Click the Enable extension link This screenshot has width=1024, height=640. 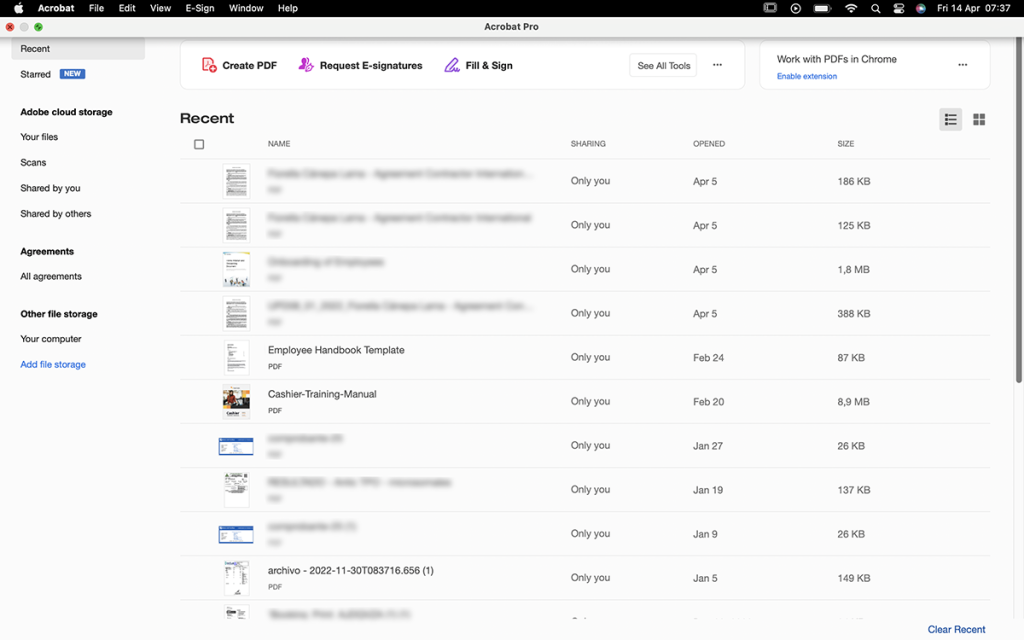pyautogui.click(x=807, y=76)
